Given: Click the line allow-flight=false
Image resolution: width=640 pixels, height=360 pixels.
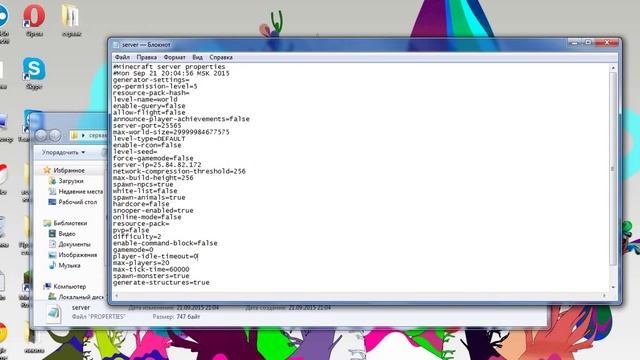Looking at the screenshot, I should 149,113.
